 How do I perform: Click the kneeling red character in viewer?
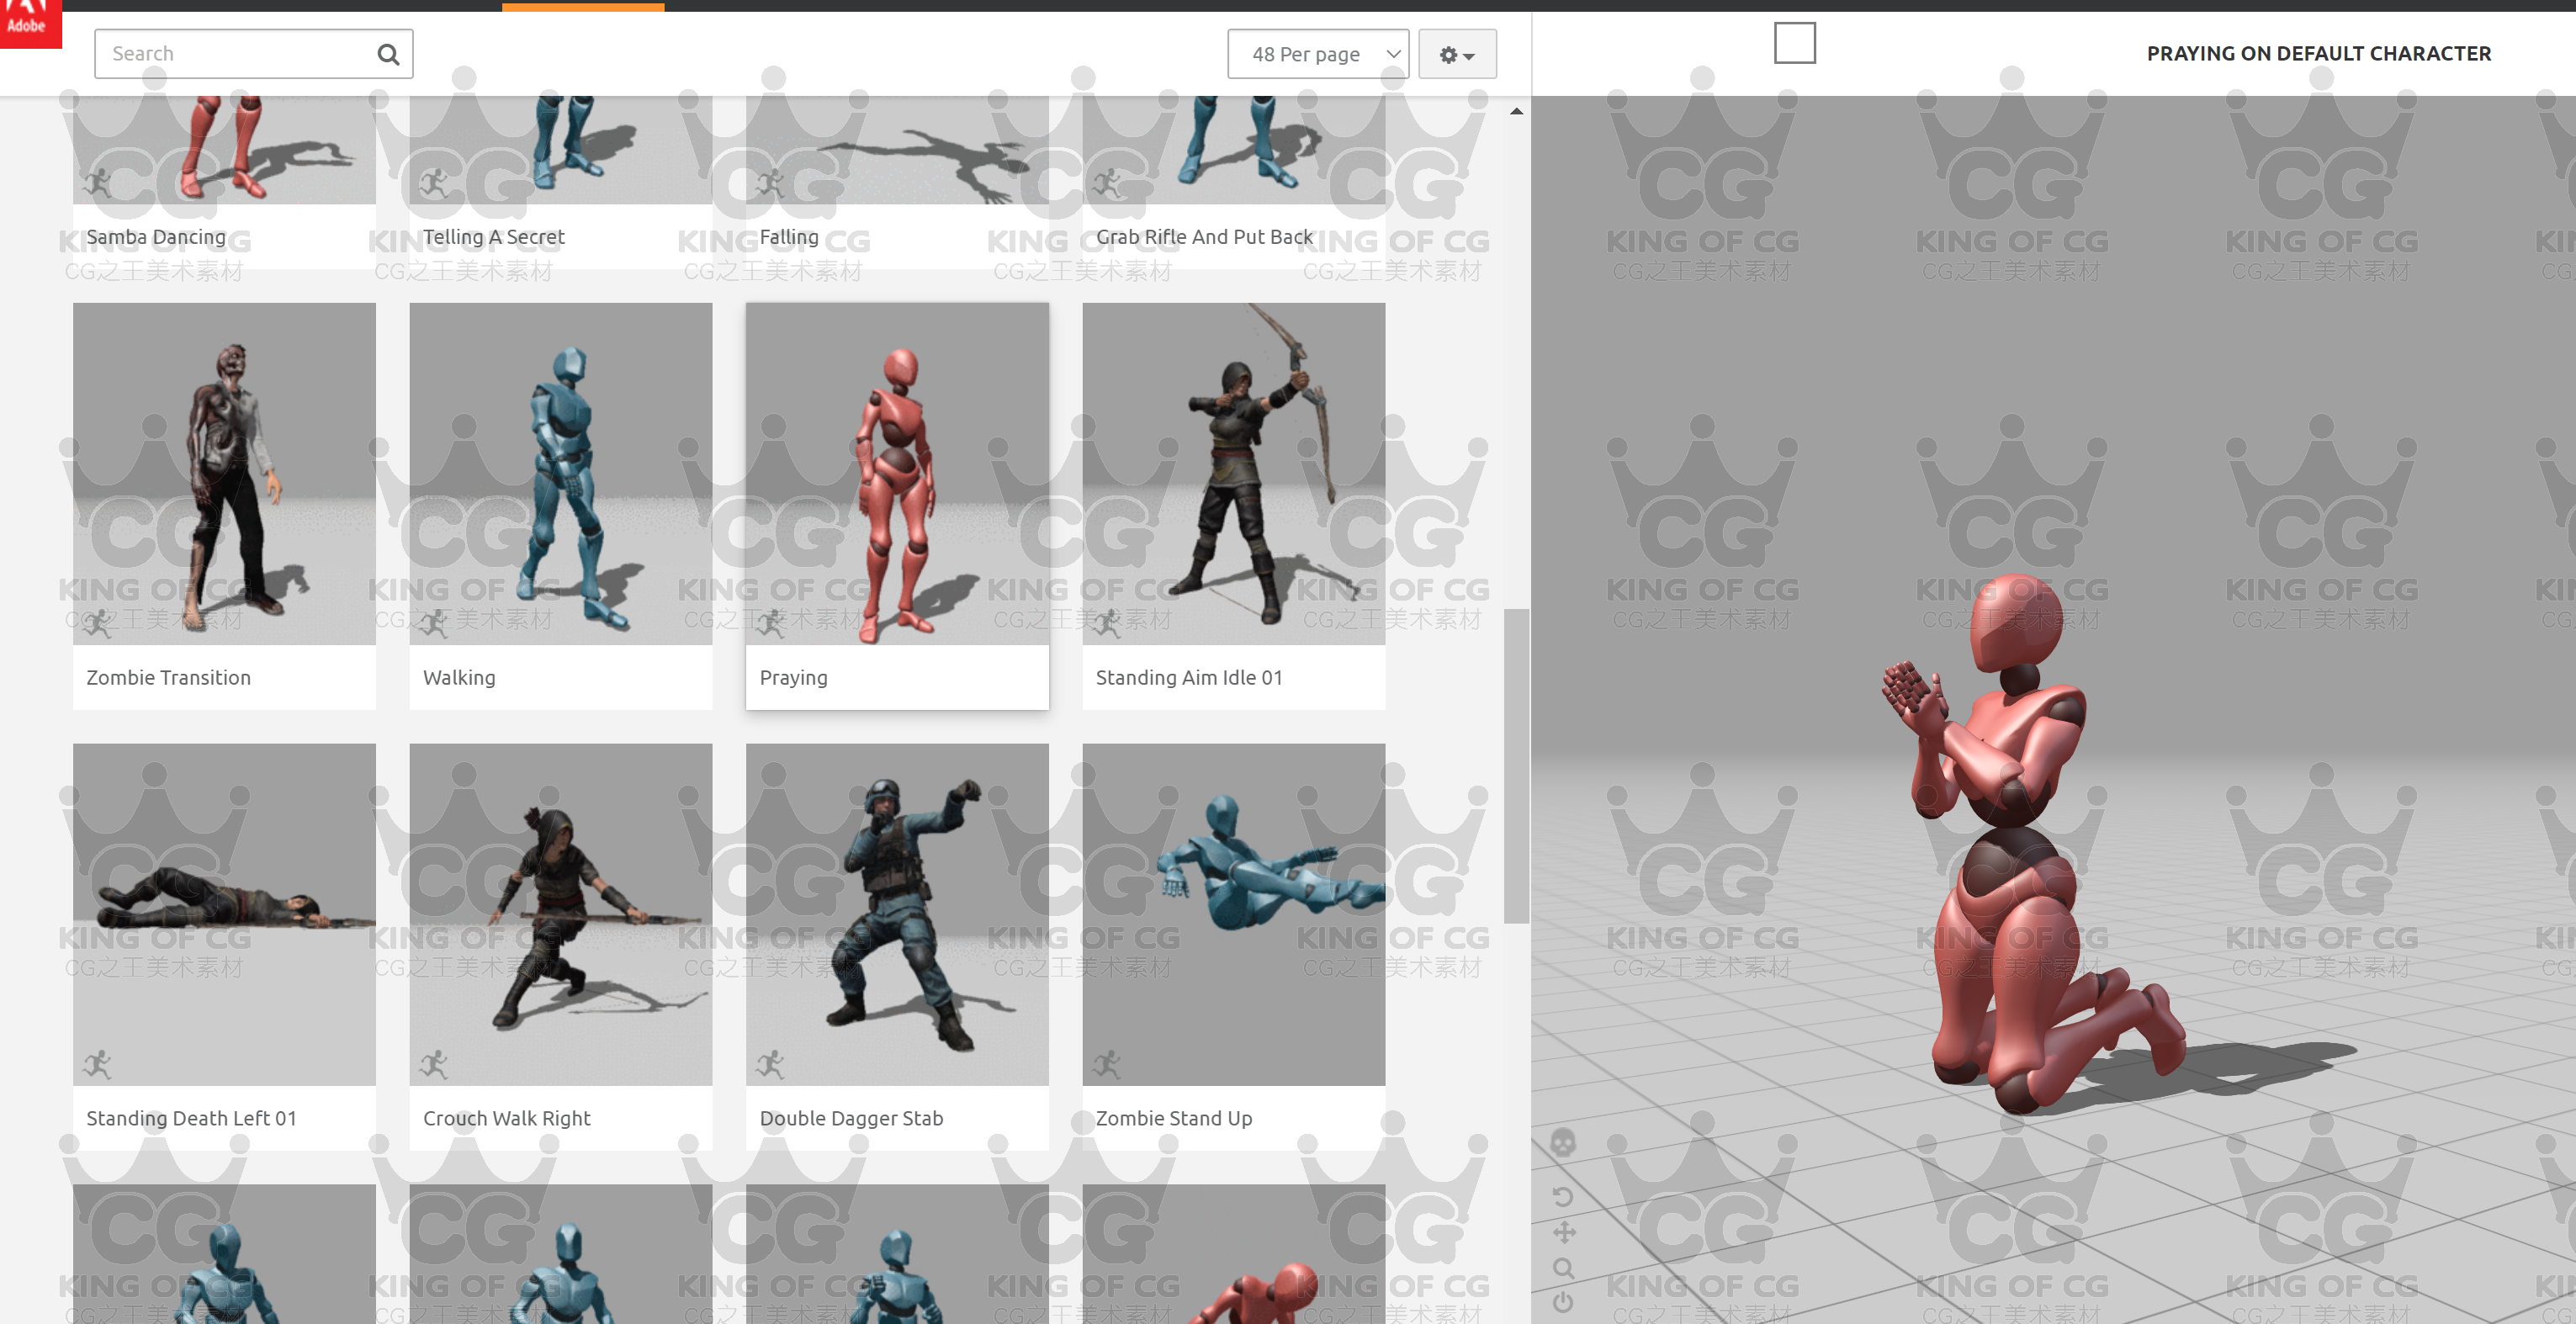2020,845
